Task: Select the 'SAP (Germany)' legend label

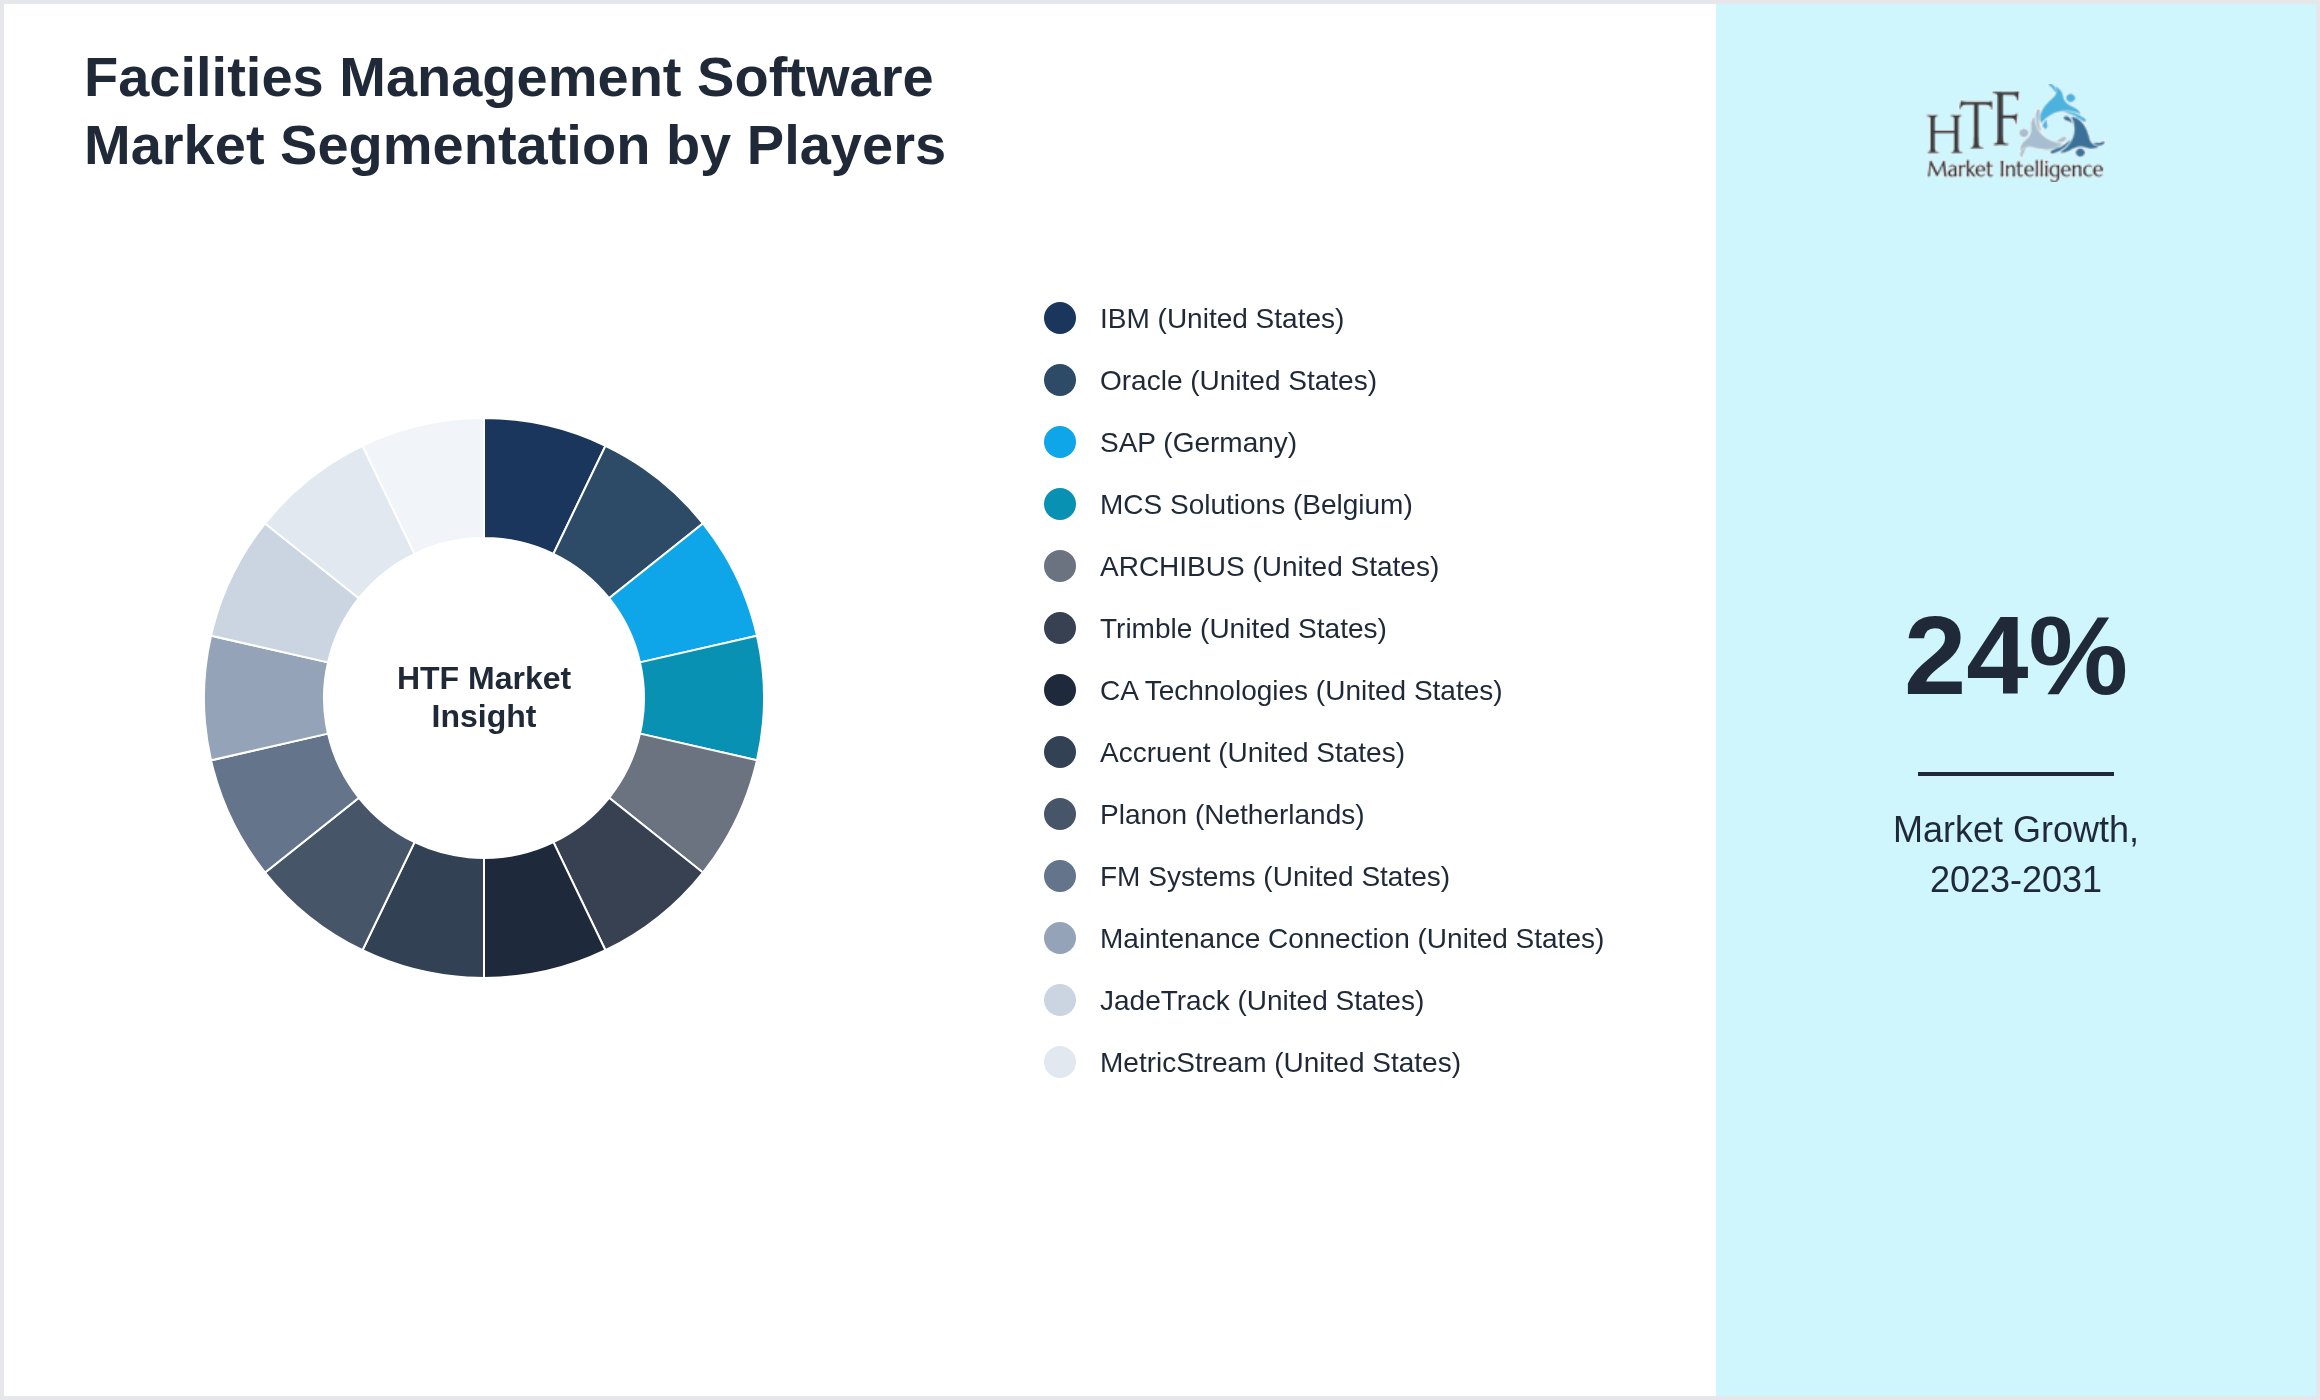Action: point(1198,443)
